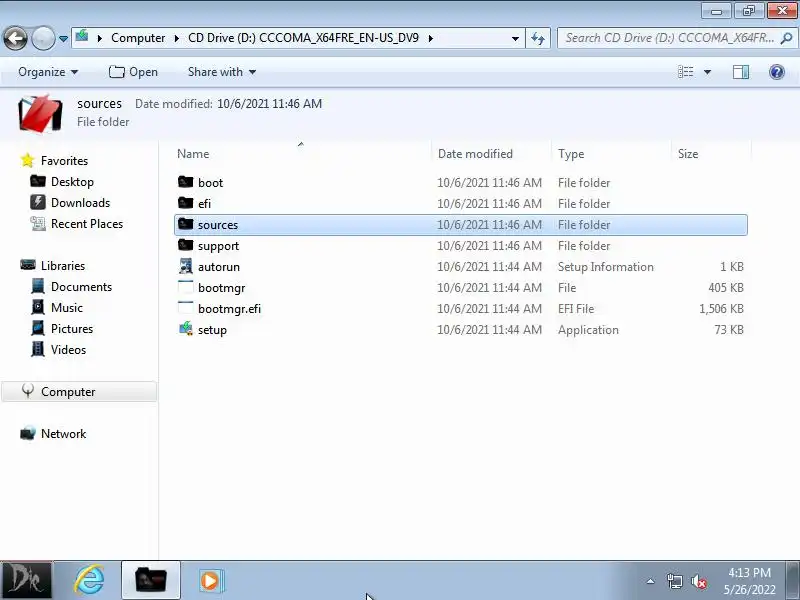Click the Forward navigation button
Viewport: 800px width, 600px height.
coord(43,38)
